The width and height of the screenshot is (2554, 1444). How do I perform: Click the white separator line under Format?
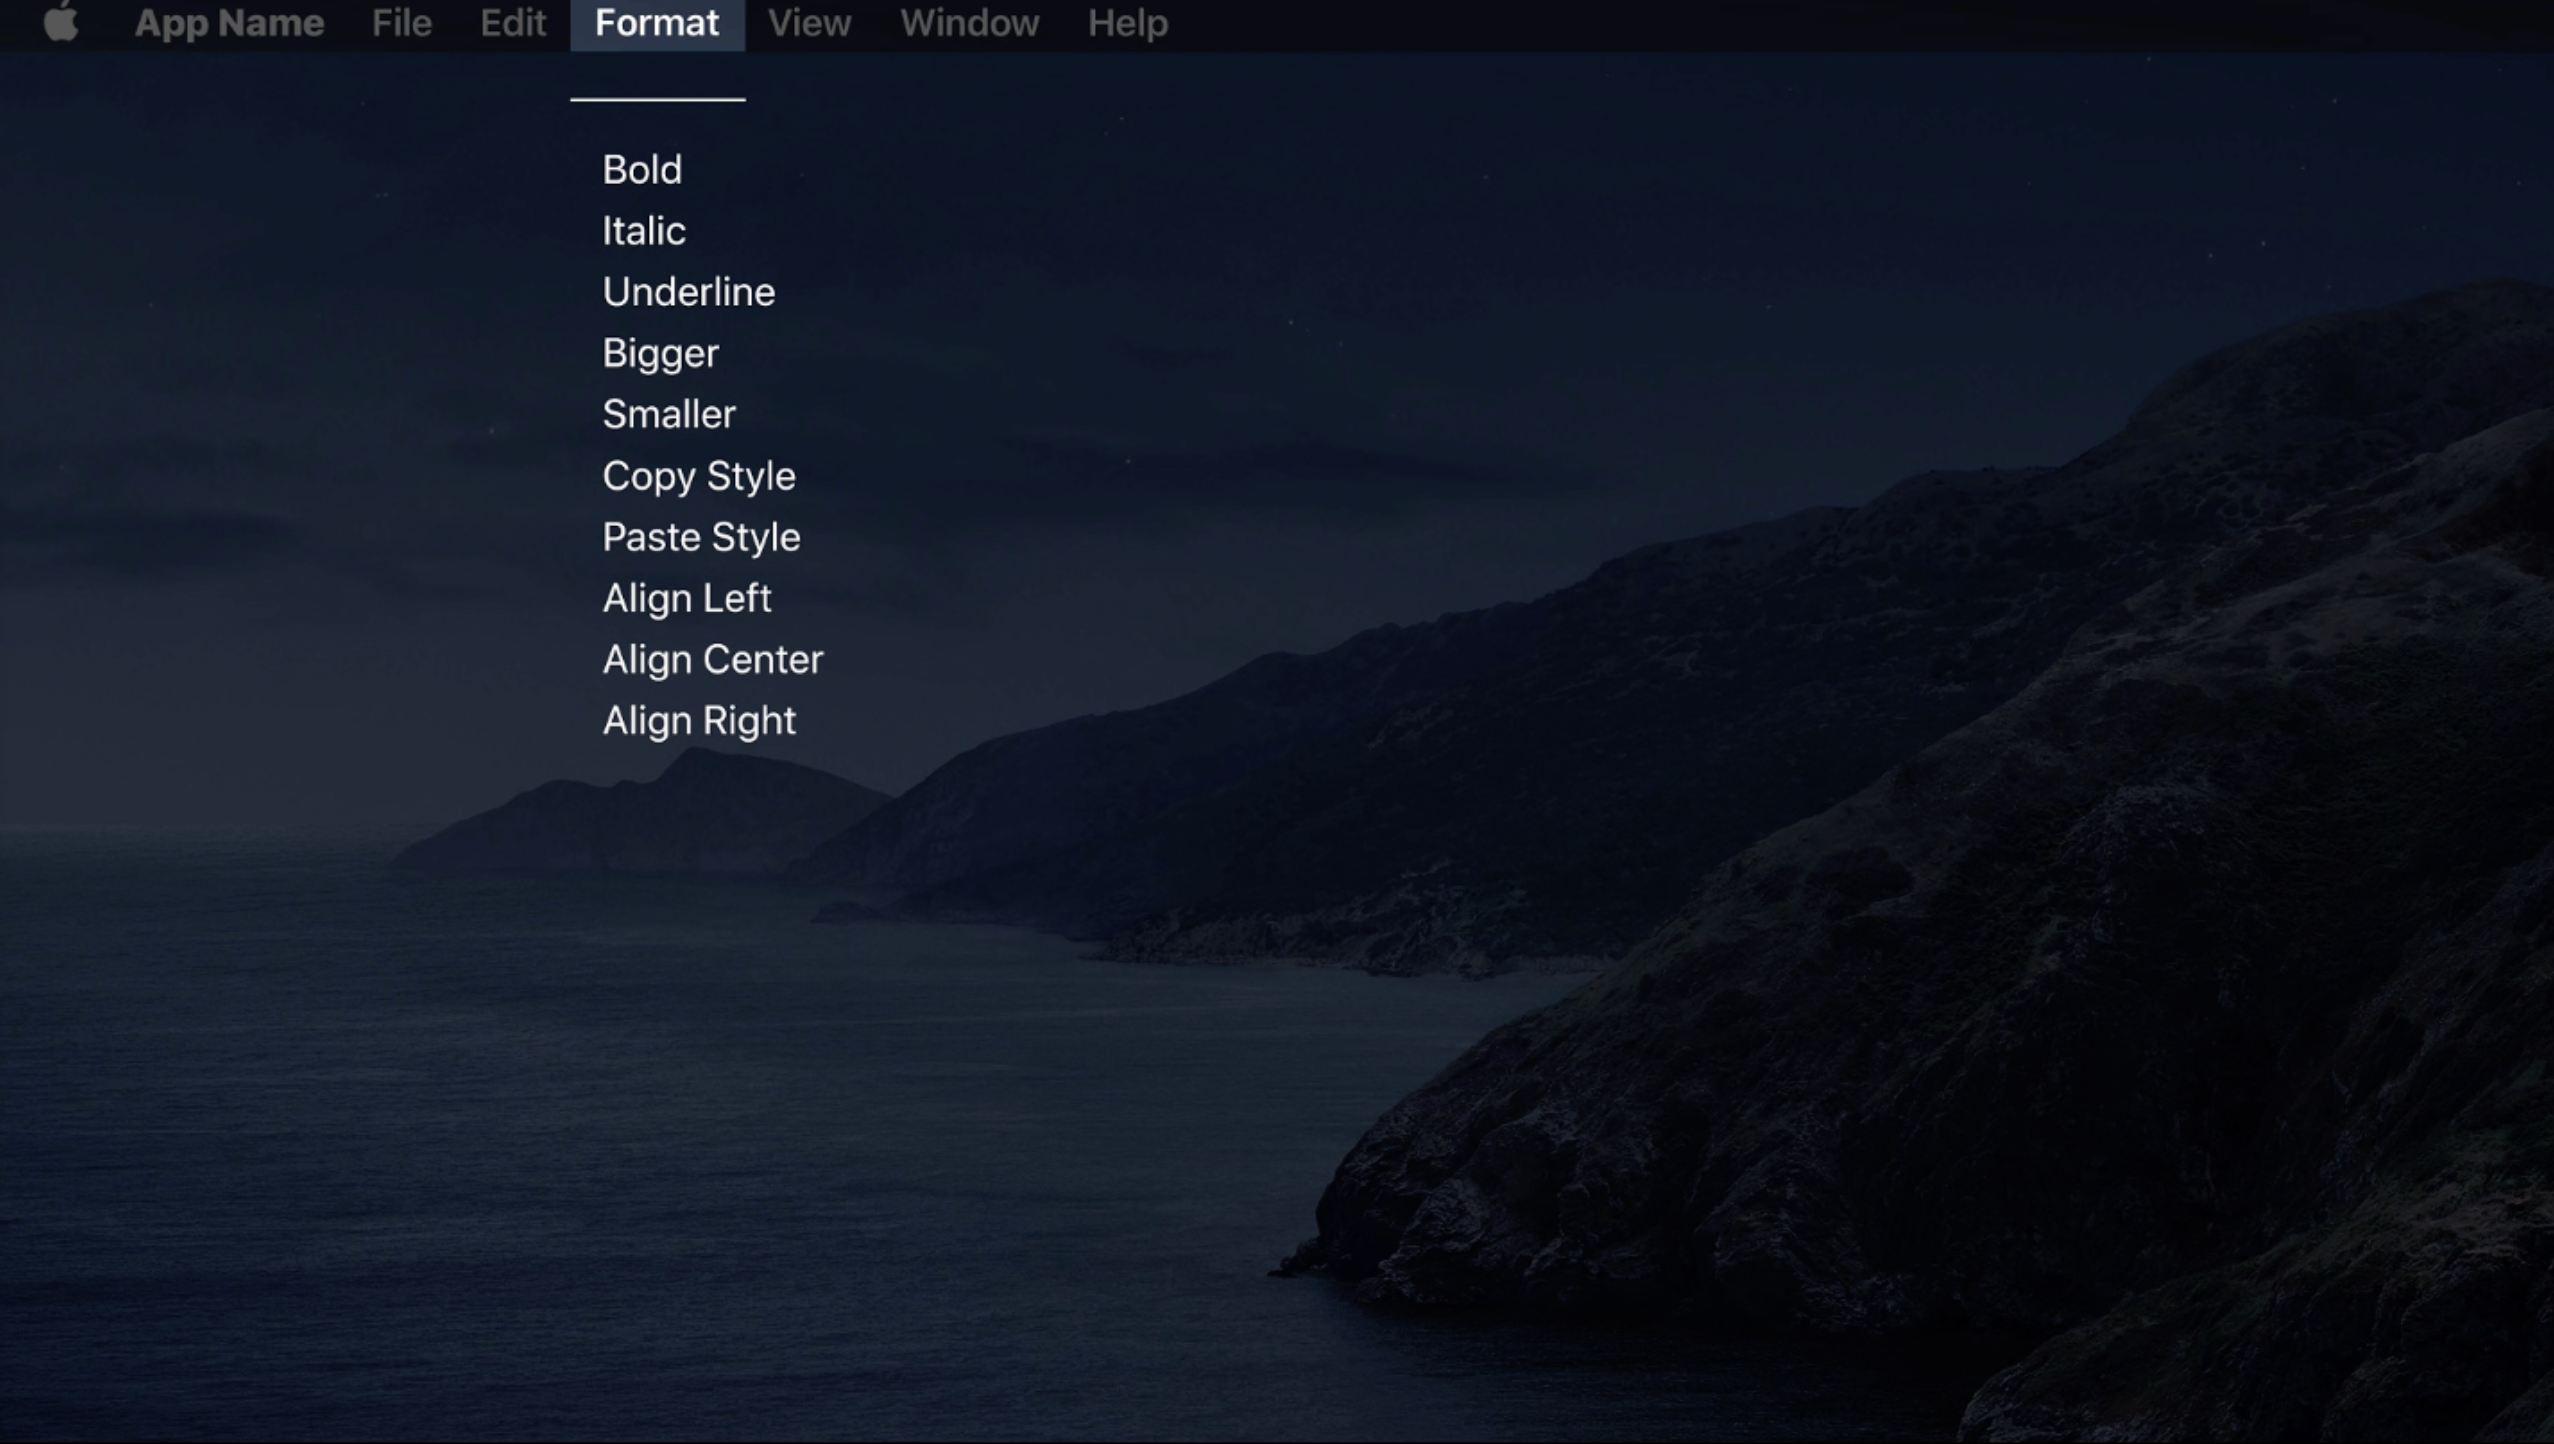point(657,99)
